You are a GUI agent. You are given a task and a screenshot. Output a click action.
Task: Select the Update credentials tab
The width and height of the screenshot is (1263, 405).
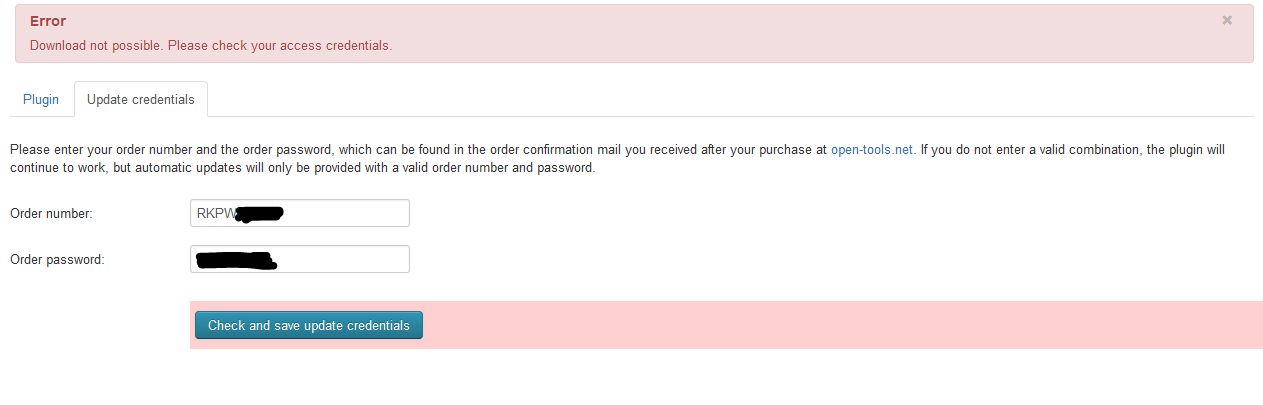141,100
